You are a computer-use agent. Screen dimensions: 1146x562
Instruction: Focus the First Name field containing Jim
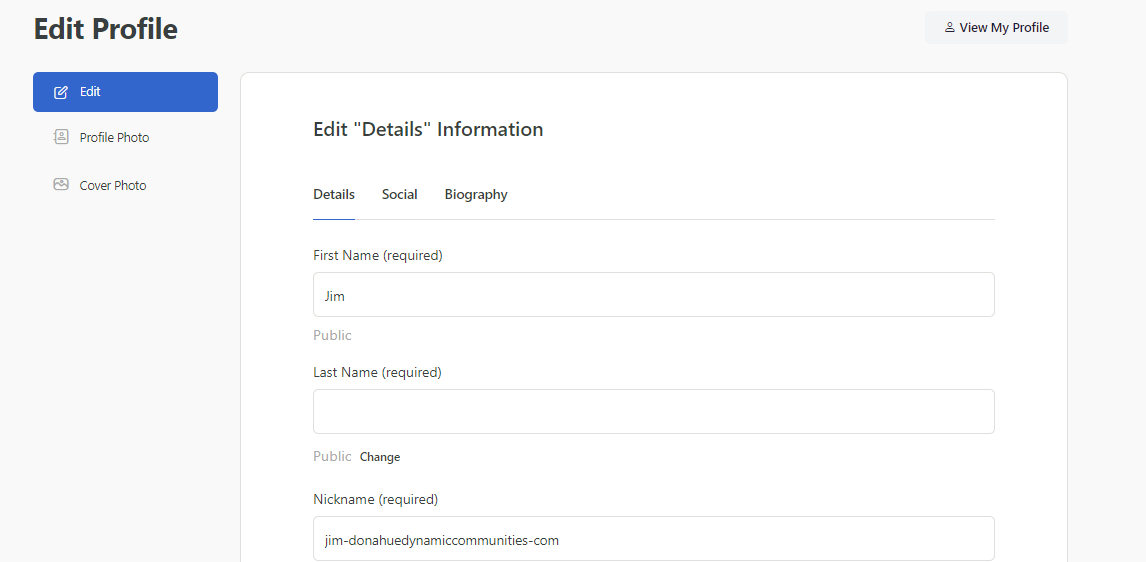point(653,295)
